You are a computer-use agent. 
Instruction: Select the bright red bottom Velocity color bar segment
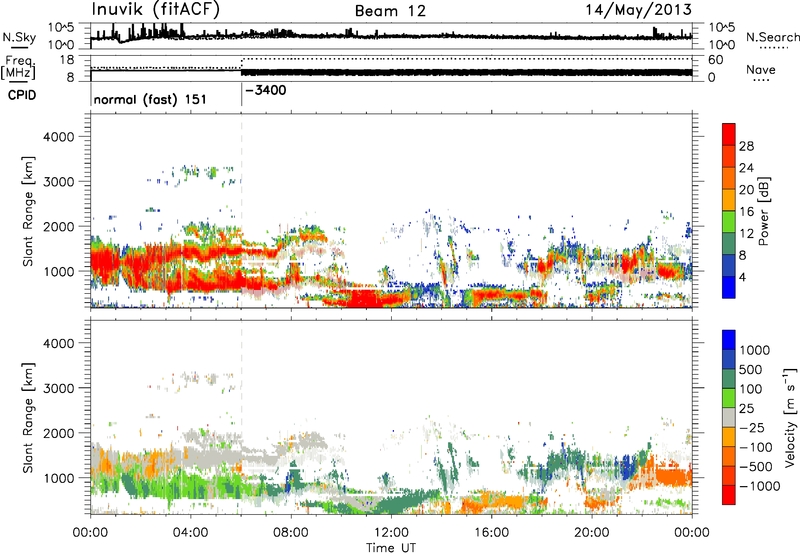(729, 495)
